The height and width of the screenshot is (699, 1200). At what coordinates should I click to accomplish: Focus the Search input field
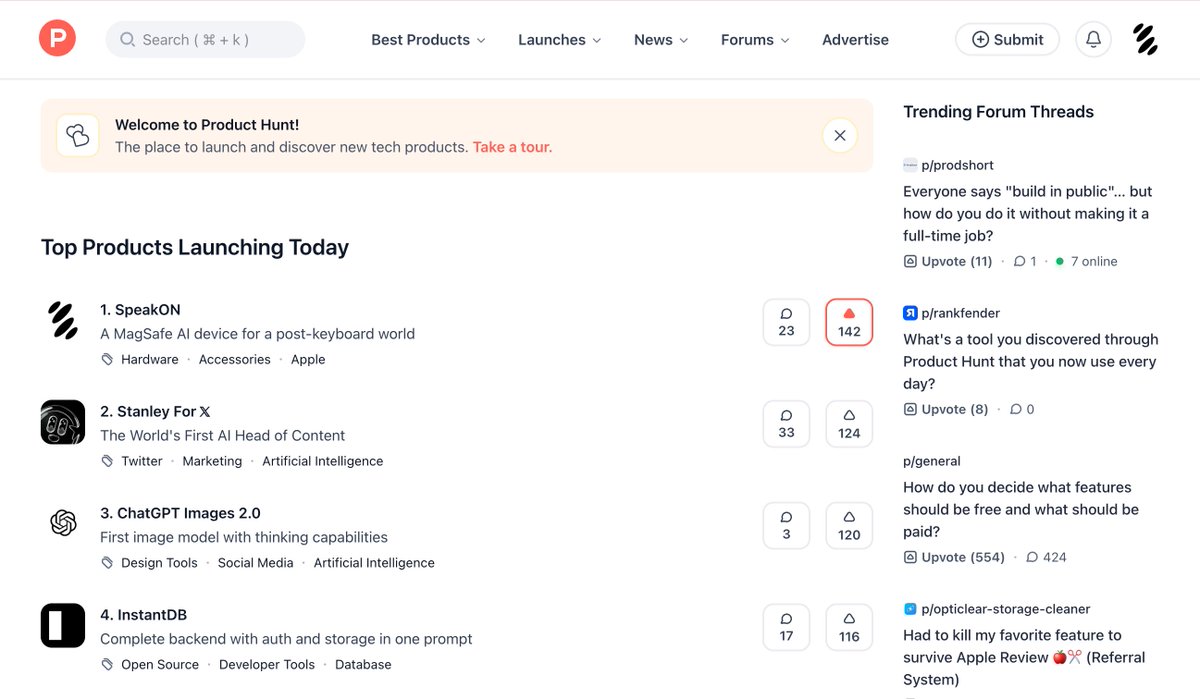pos(205,39)
